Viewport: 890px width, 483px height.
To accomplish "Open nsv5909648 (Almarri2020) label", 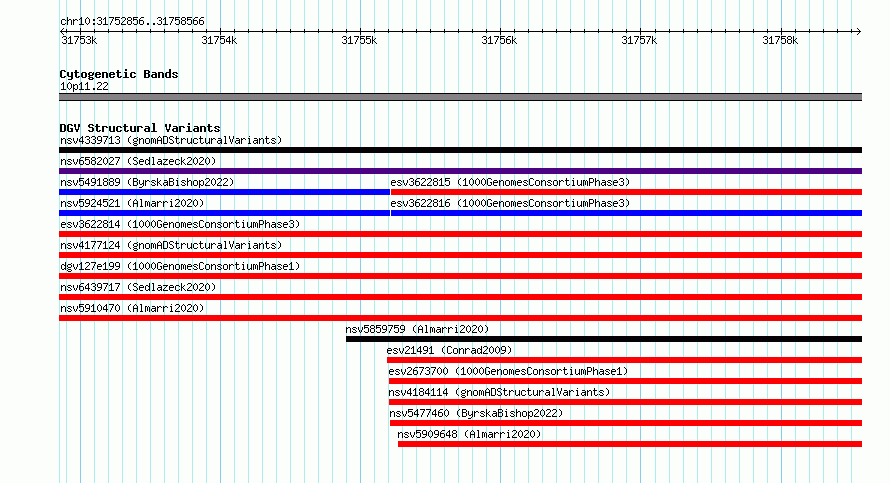I will point(469,434).
